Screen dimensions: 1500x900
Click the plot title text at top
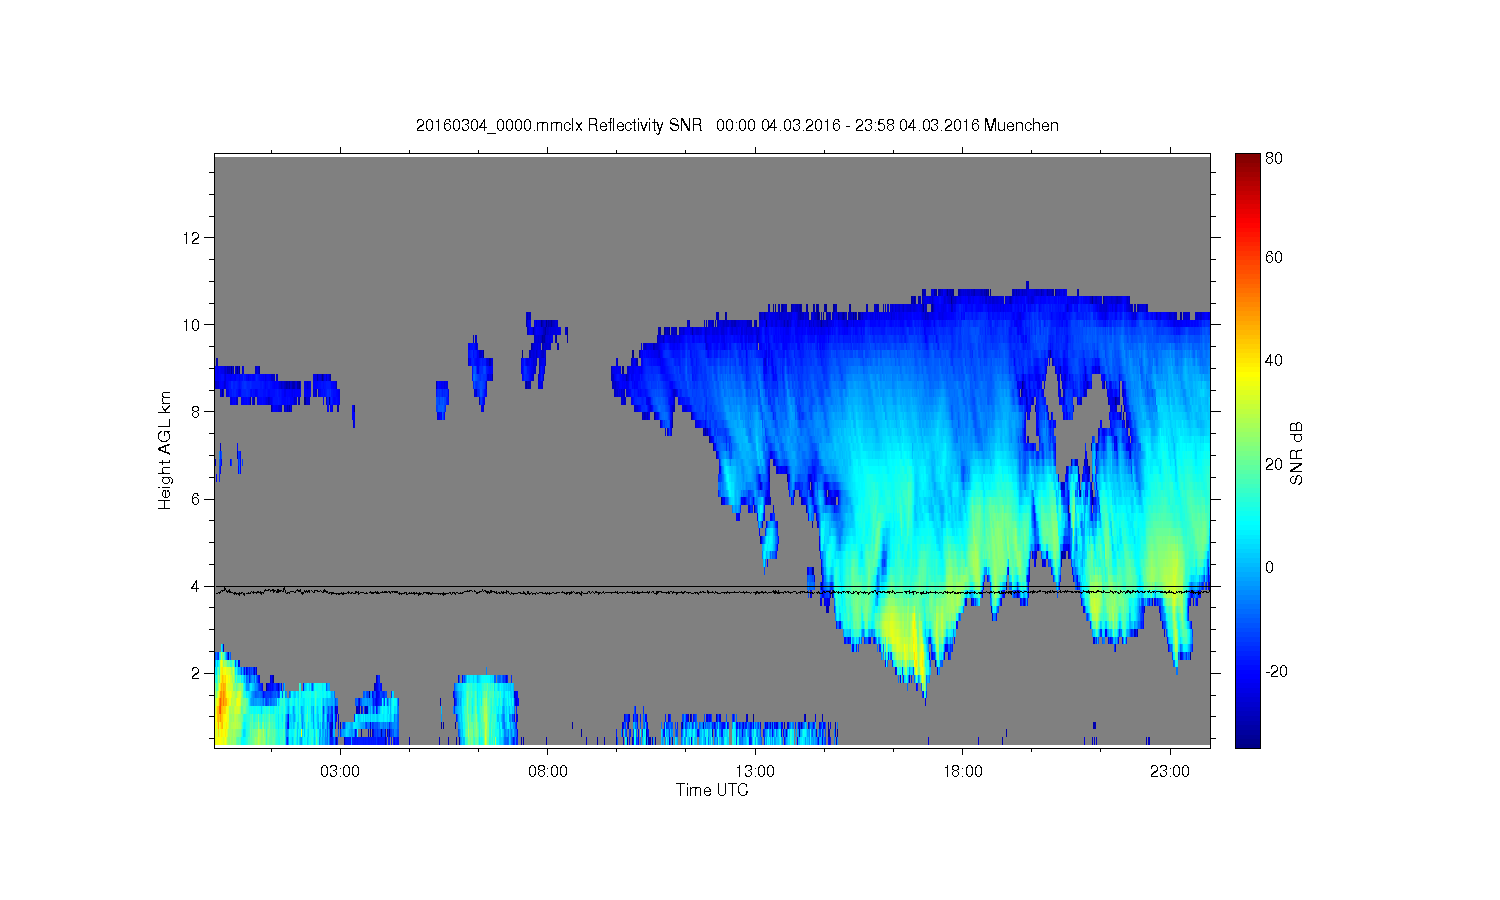click(737, 125)
